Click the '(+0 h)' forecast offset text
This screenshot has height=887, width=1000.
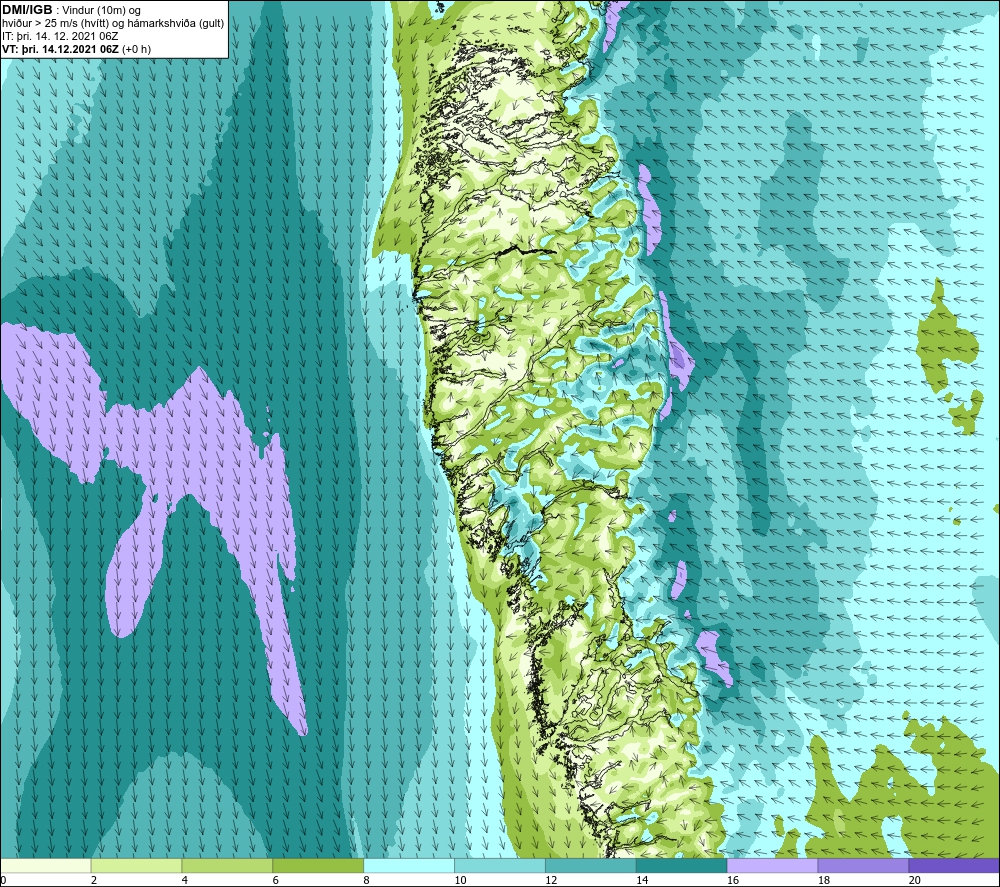point(136,49)
